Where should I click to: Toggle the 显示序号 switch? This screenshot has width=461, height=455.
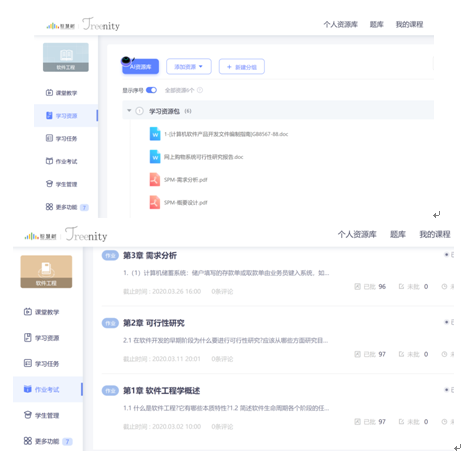(x=151, y=90)
